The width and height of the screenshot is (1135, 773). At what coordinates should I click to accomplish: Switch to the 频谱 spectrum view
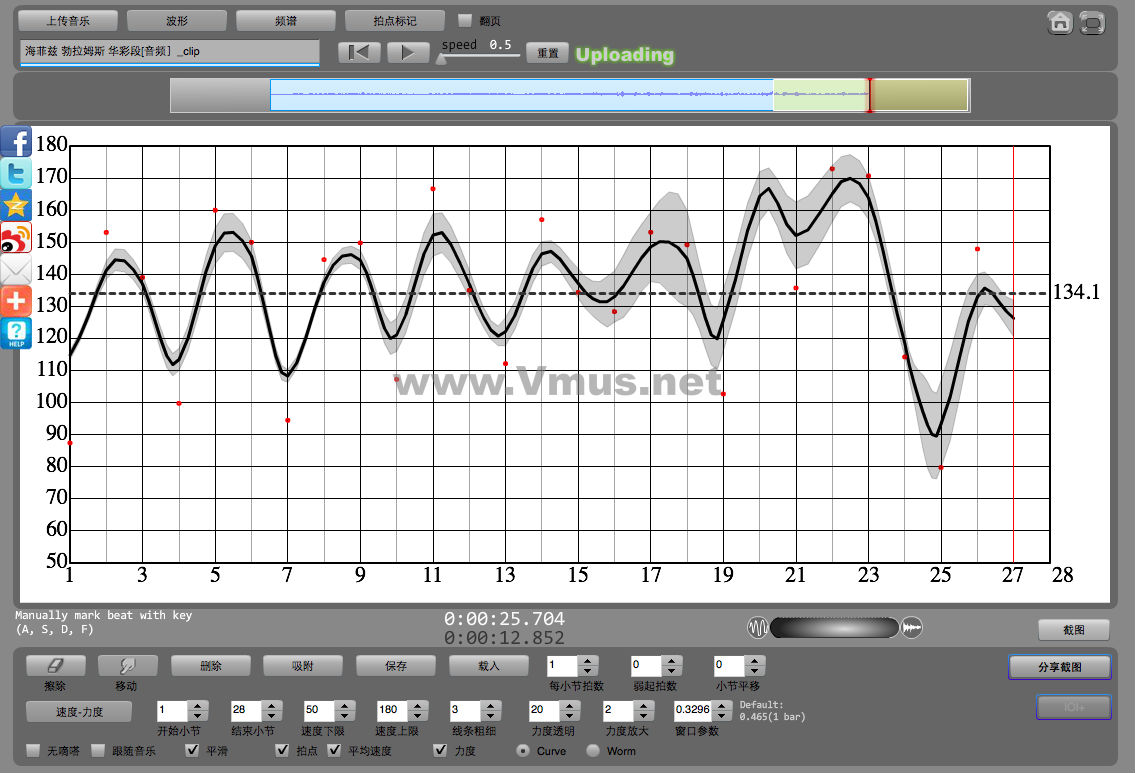pyautogui.click(x=286, y=20)
